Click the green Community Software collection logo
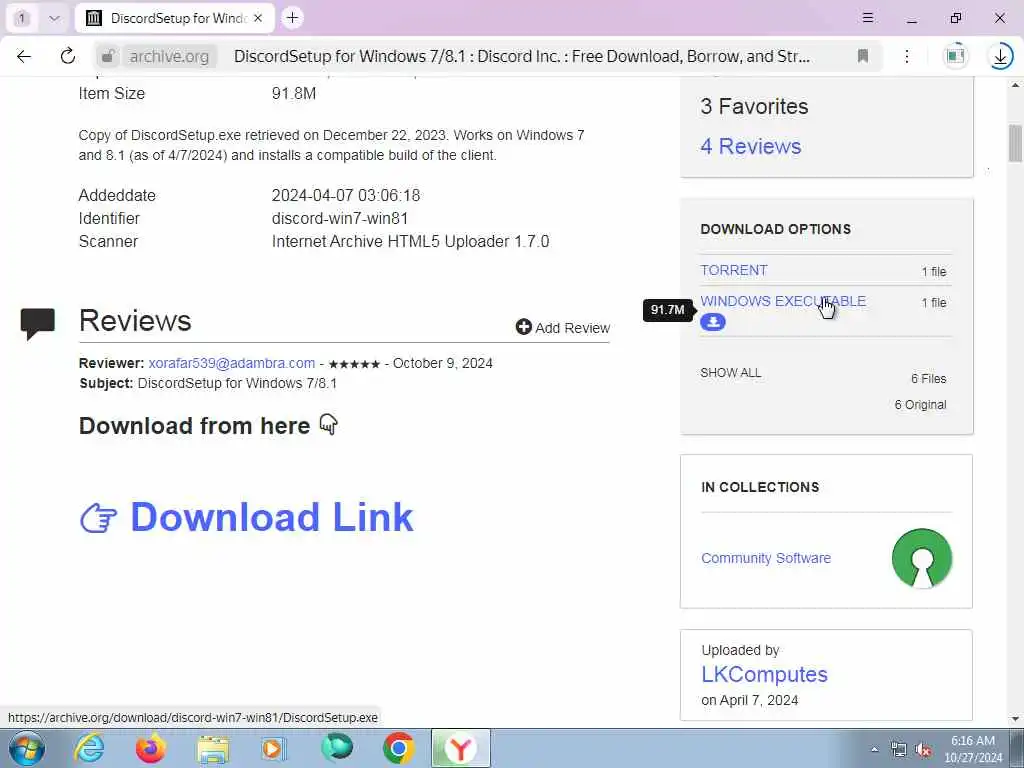This screenshot has height=768, width=1024. coord(921,558)
